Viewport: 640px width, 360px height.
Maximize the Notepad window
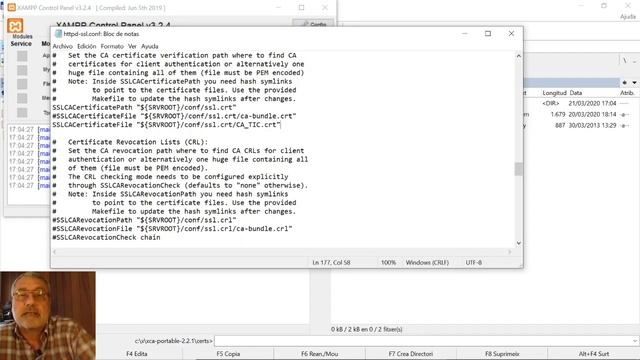(488, 33)
